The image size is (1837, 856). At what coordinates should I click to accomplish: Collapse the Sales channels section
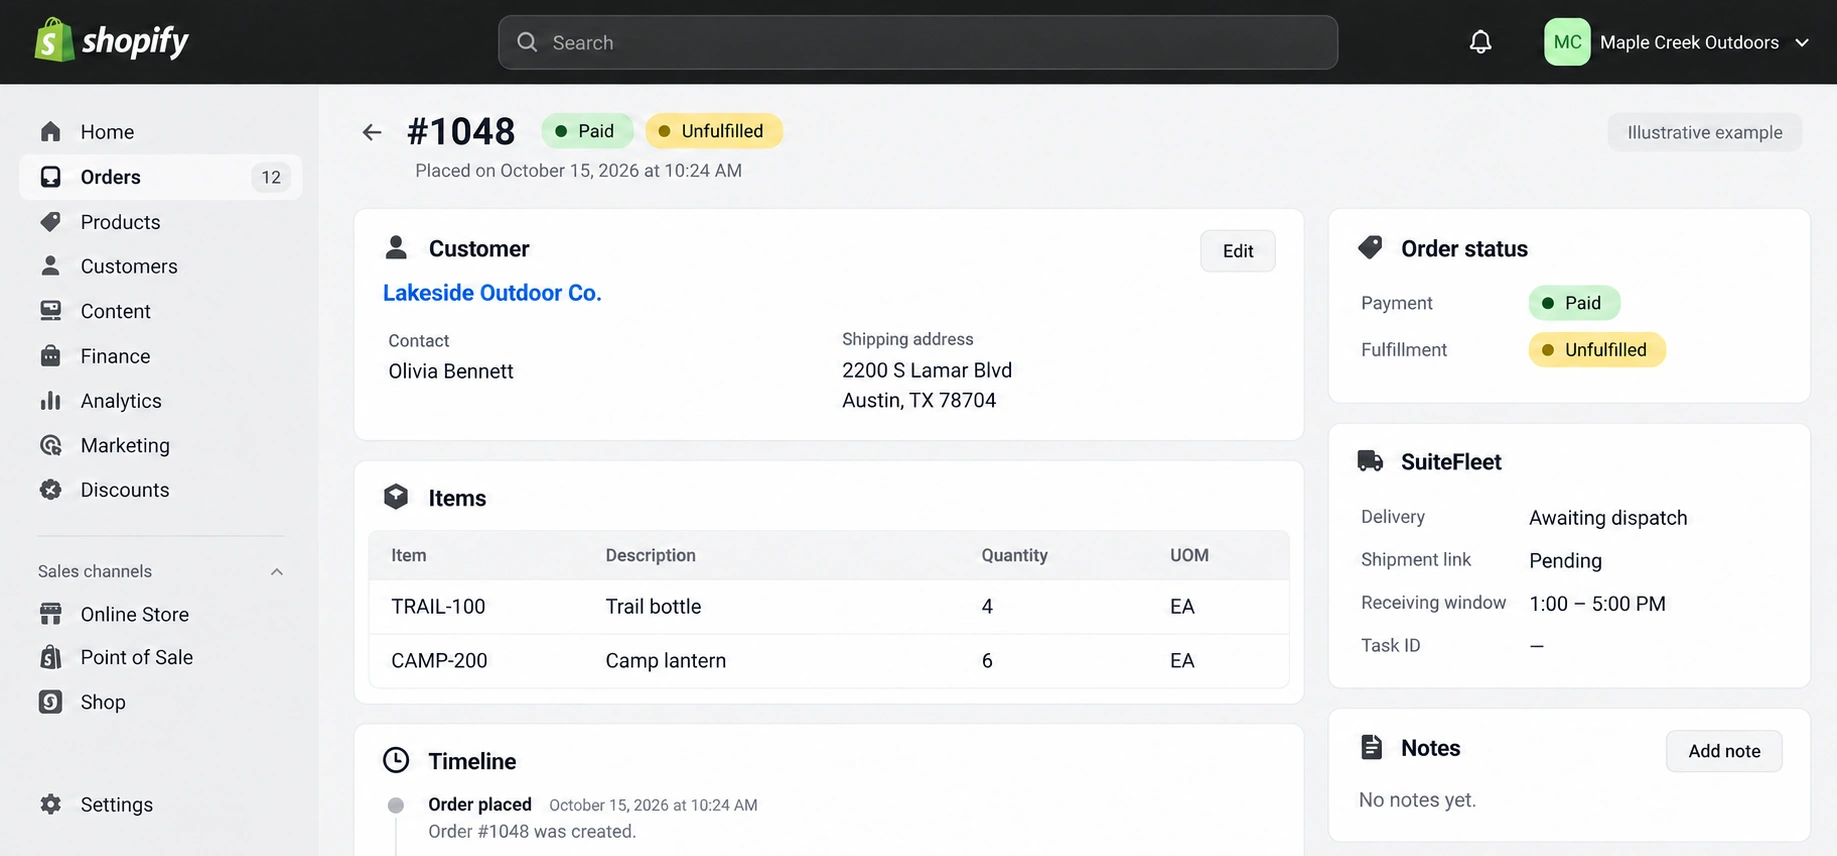tap(277, 572)
